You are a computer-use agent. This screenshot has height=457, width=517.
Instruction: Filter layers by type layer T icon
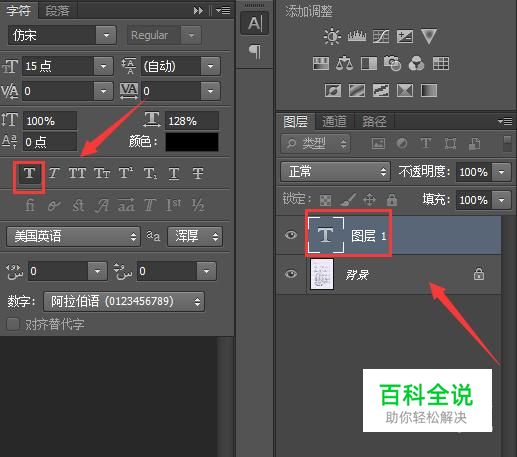tap(426, 144)
